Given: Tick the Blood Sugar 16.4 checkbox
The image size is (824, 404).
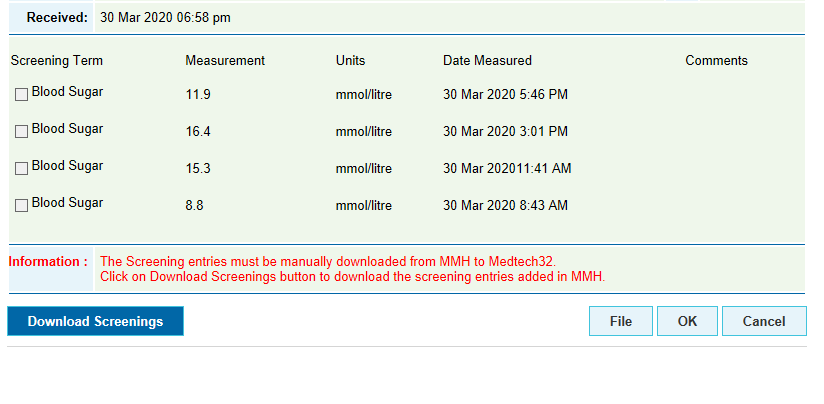Looking at the screenshot, I should (x=21, y=132).
